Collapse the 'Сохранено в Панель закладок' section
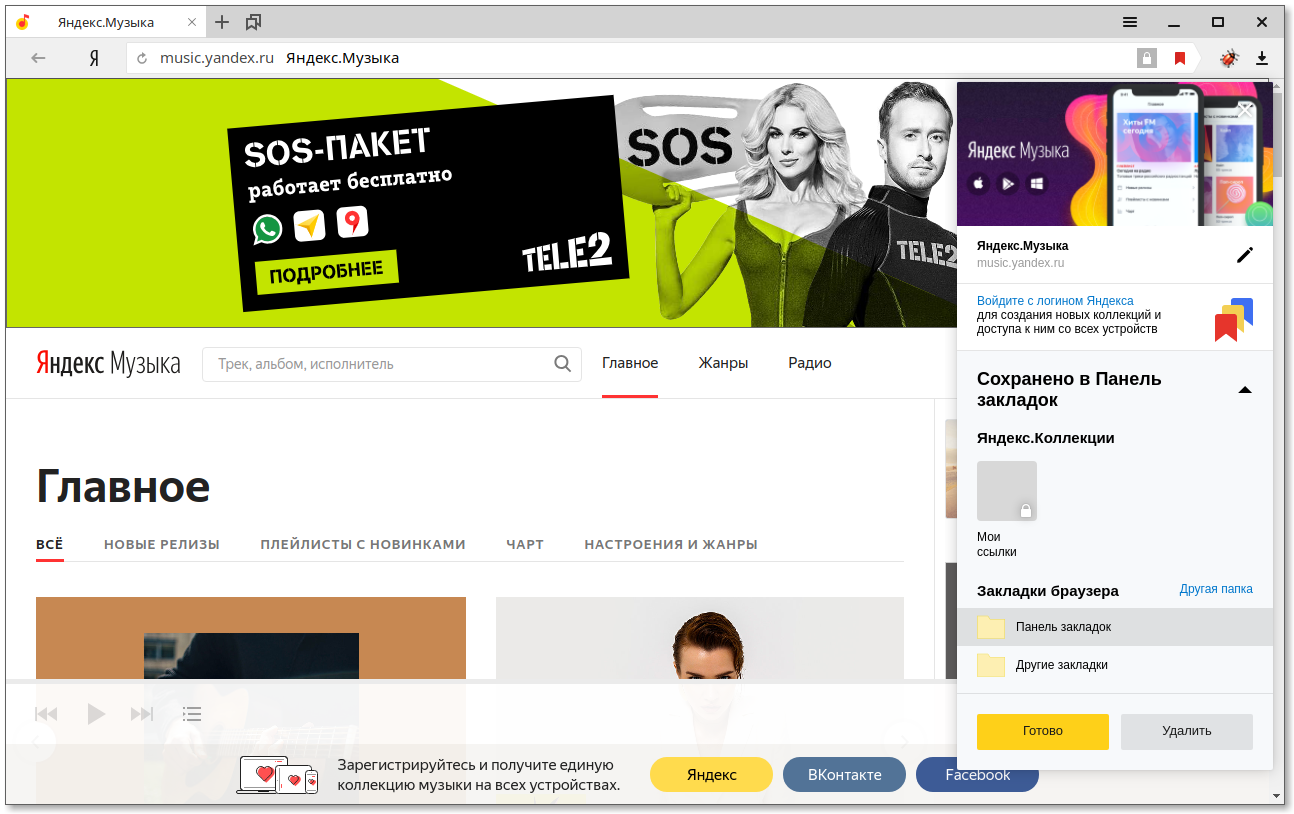Screen dimensions: 1294x814 click(x=1245, y=390)
